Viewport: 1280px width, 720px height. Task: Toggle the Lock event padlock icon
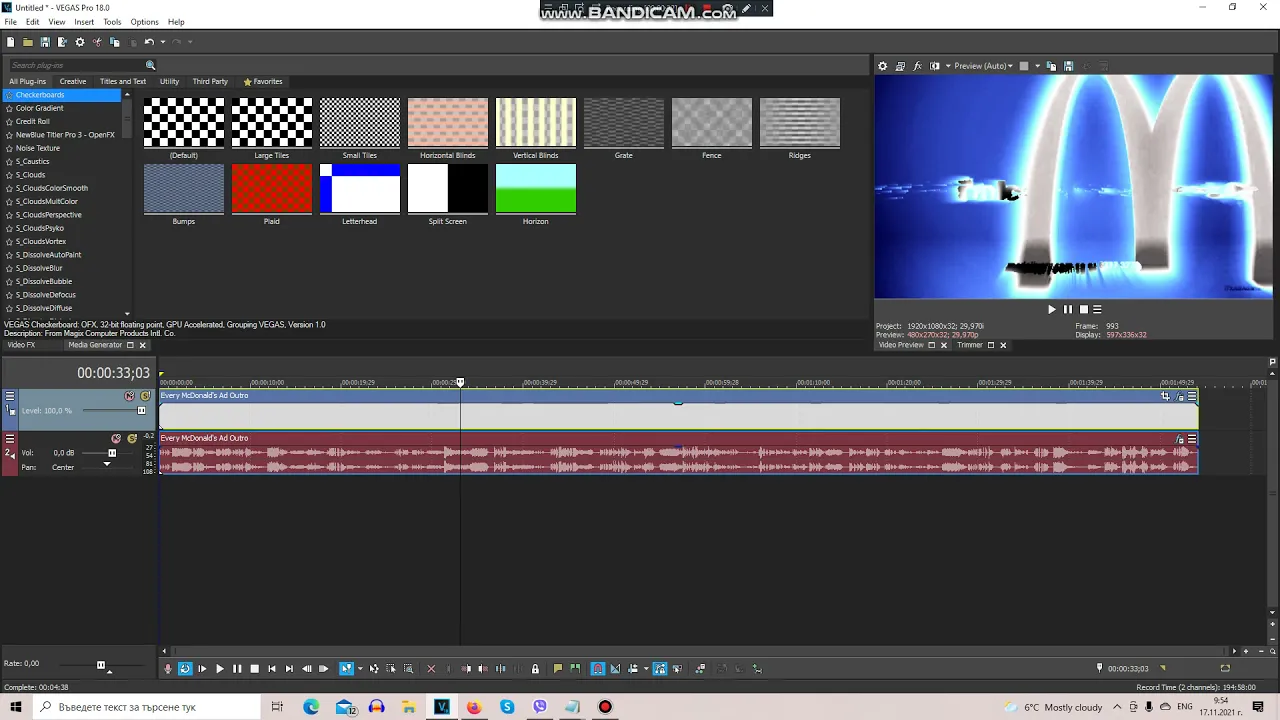[x=535, y=669]
